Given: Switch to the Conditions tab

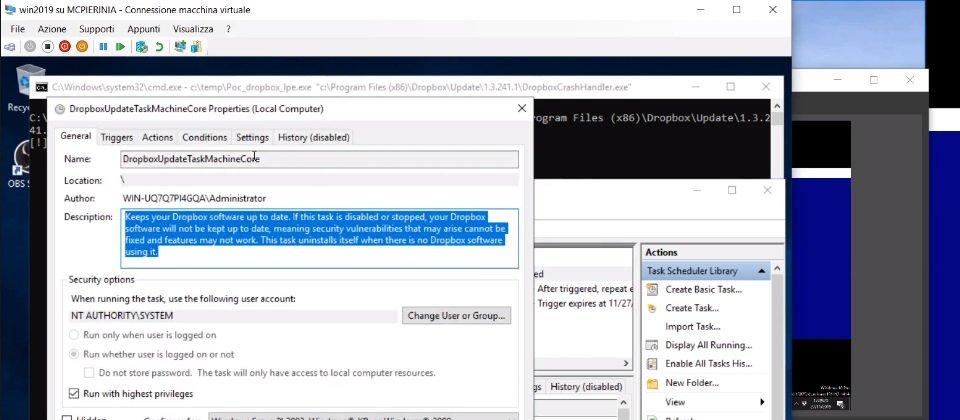Looking at the screenshot, I should [204, 138].
